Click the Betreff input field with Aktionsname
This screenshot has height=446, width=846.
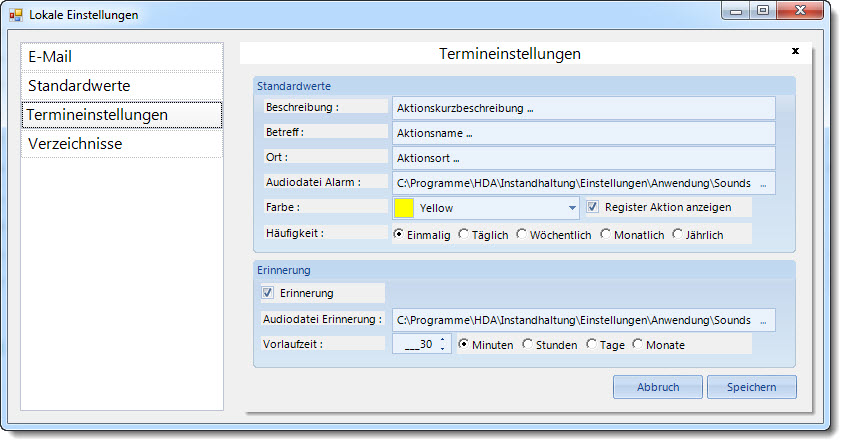tap(584, 133)
